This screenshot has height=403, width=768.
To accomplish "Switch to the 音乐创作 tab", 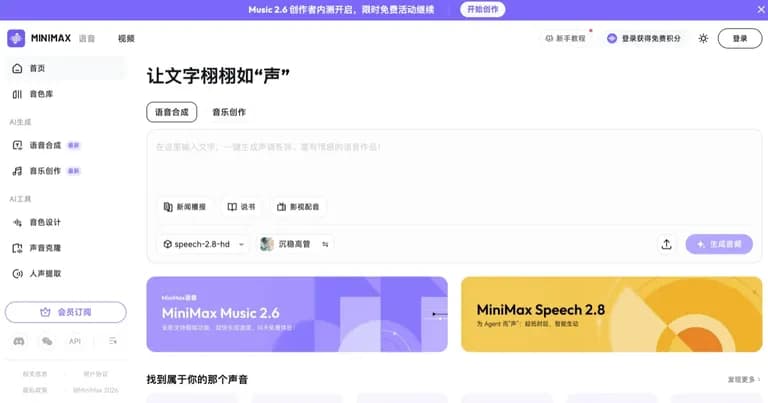I will 229,112.
